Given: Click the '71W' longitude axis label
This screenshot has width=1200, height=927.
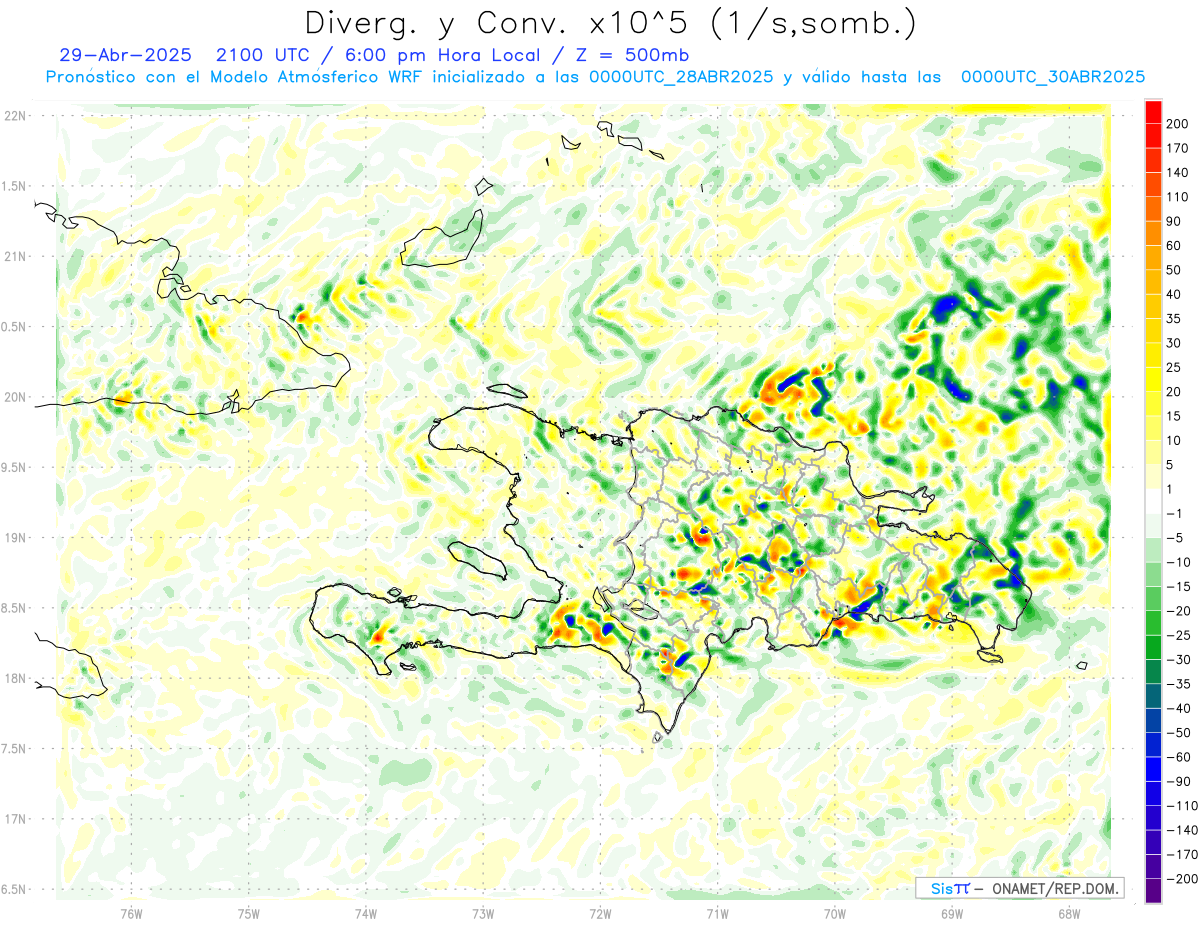Looking at the screenshot, I should [x=717, y=913].
